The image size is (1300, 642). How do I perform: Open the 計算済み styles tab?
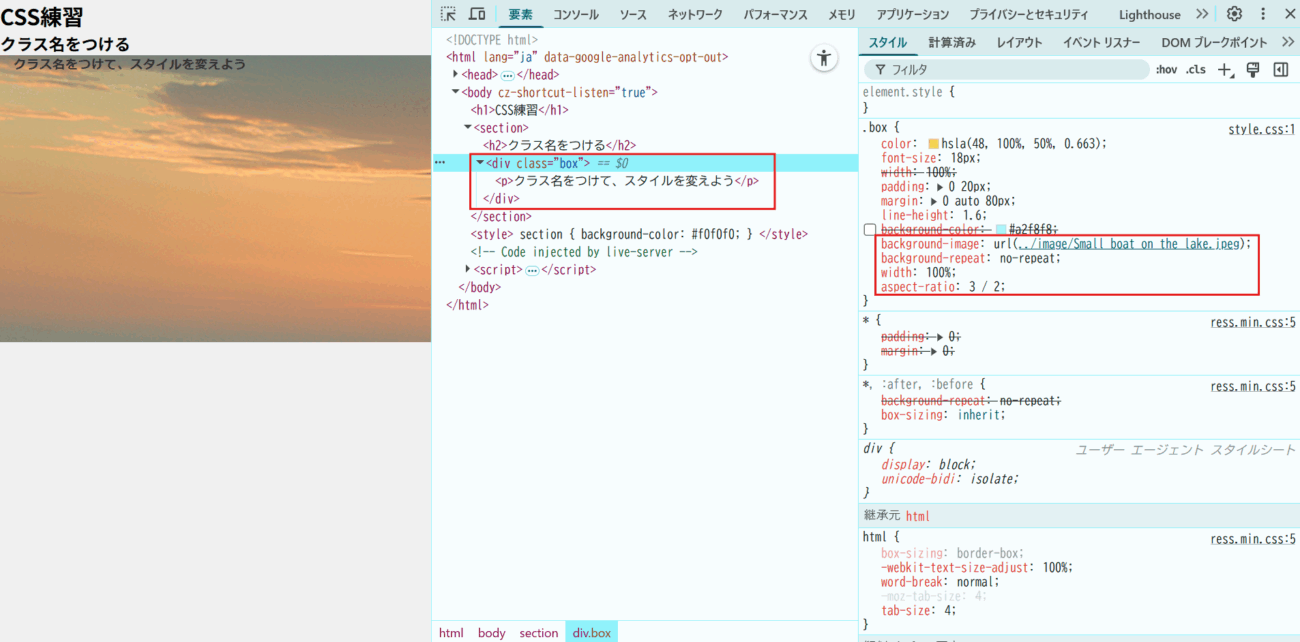tap(951, 42)
